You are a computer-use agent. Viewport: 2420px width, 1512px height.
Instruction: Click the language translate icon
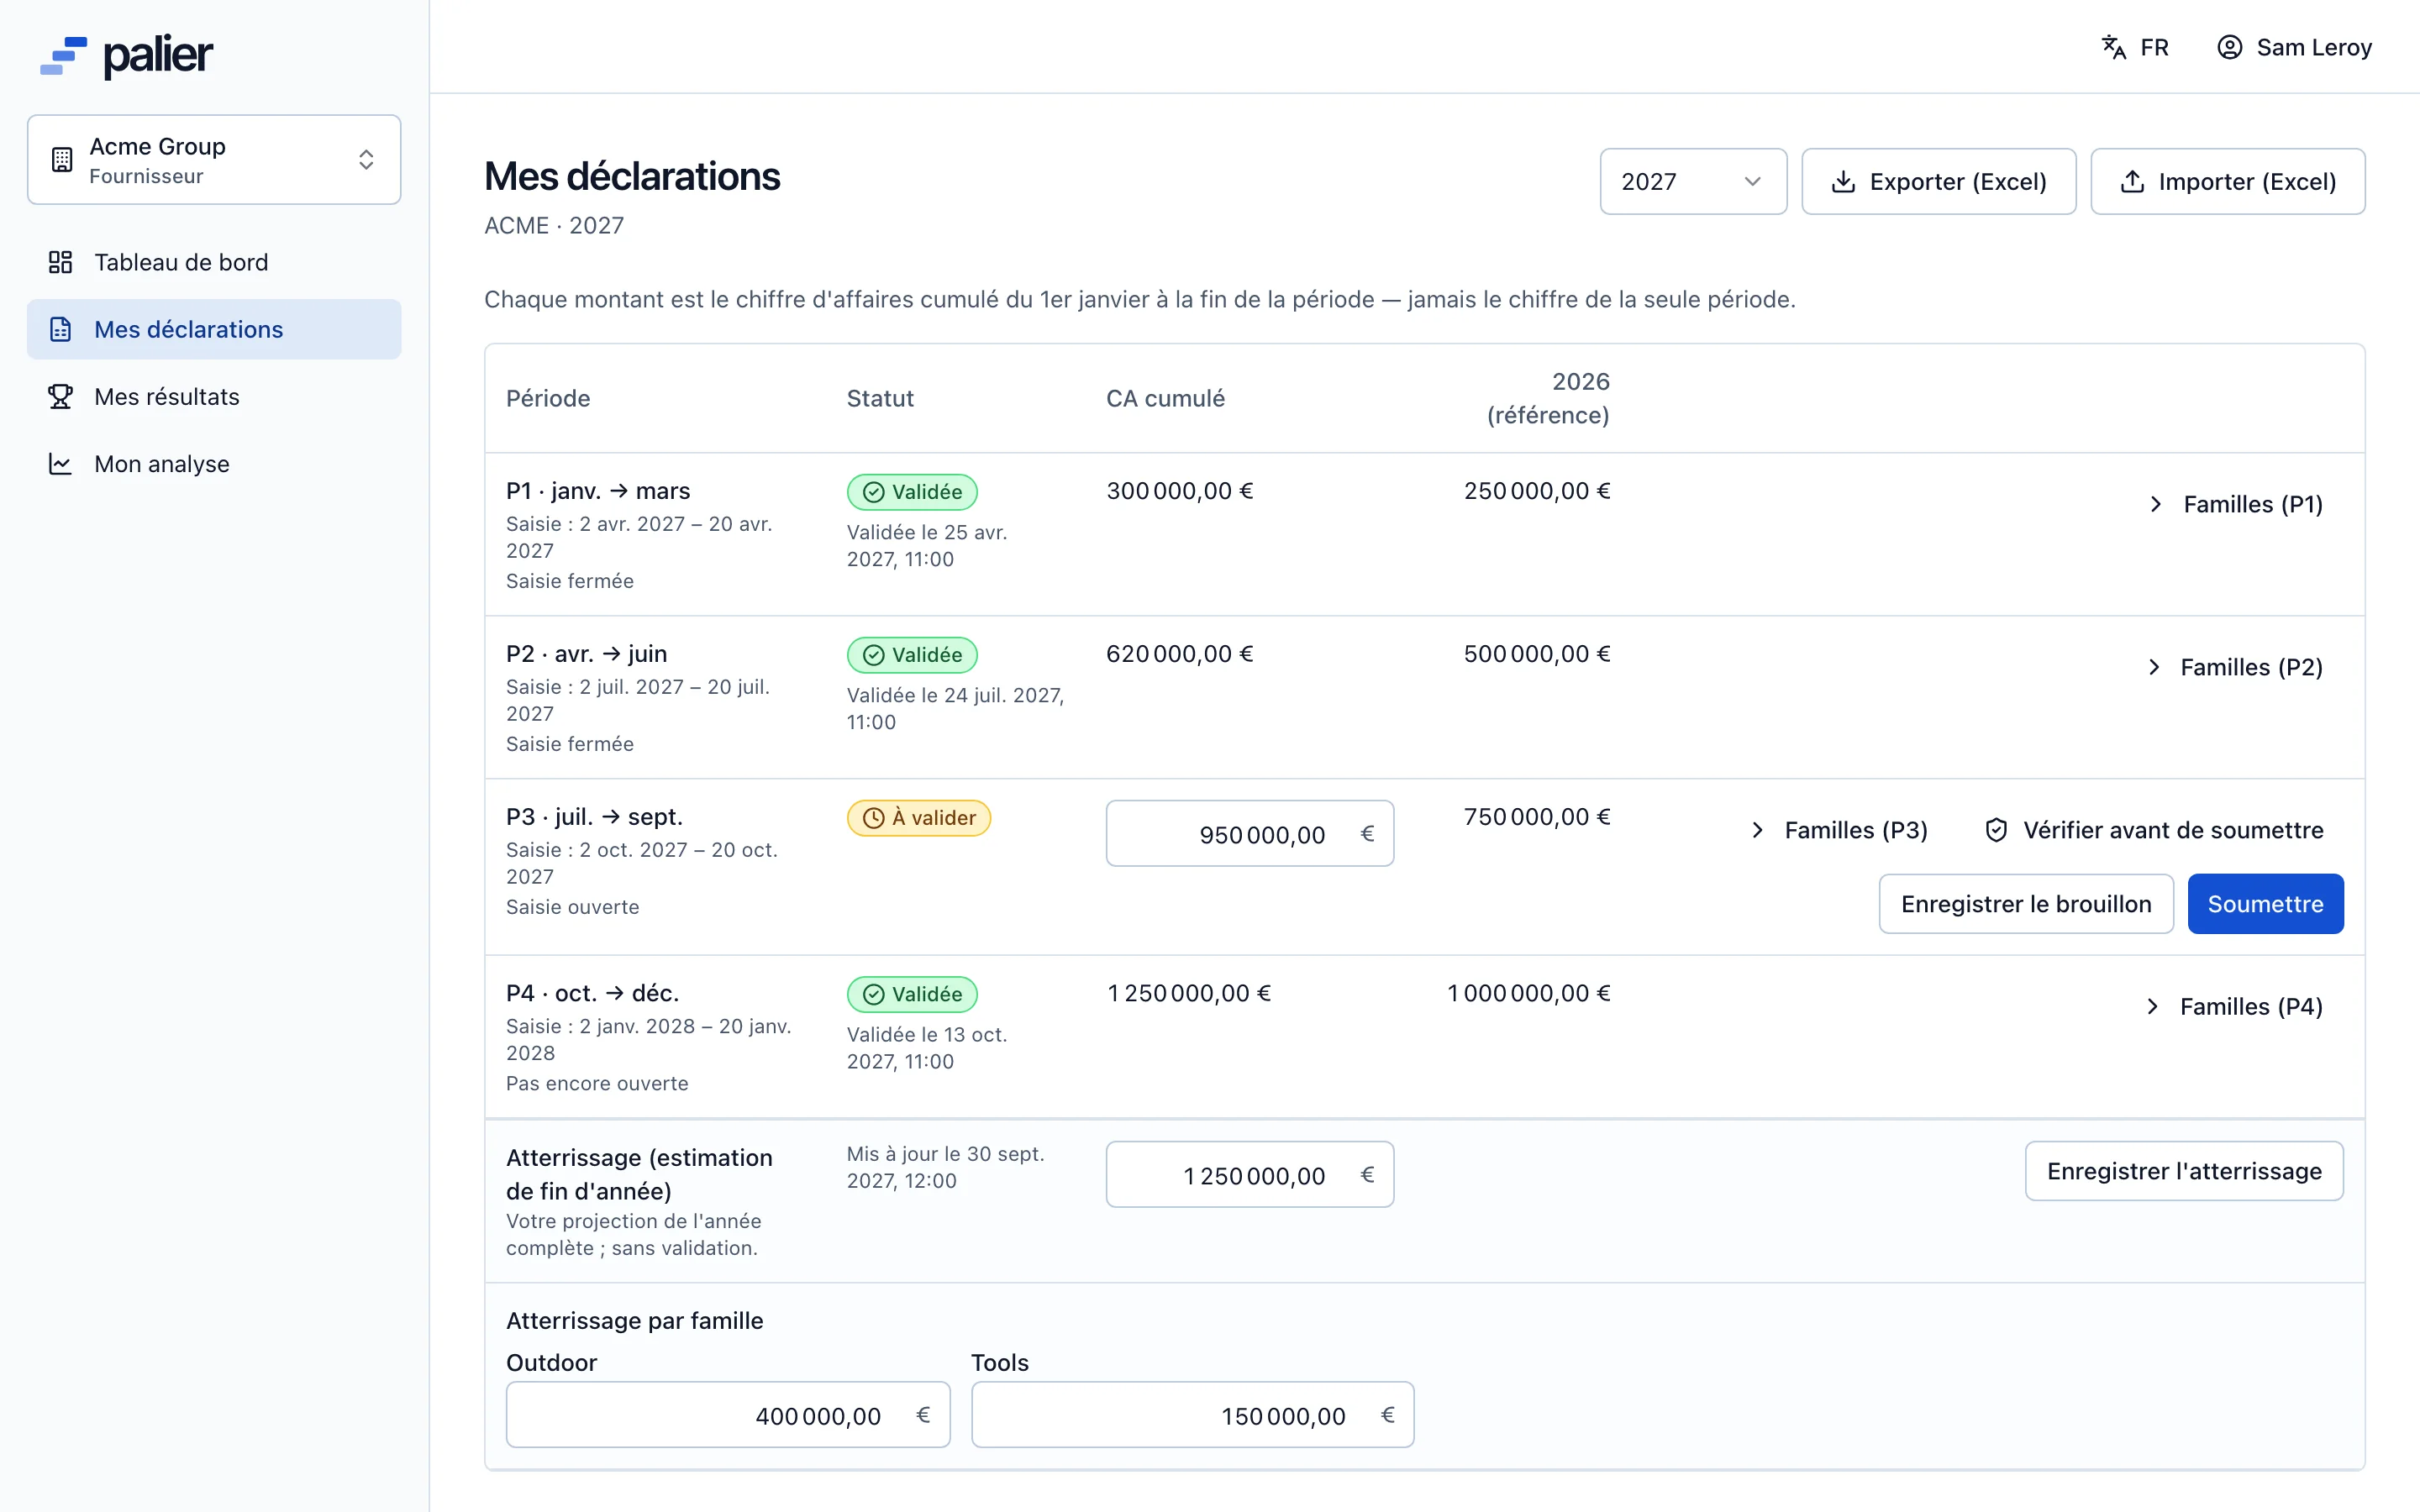[2113, 47]
